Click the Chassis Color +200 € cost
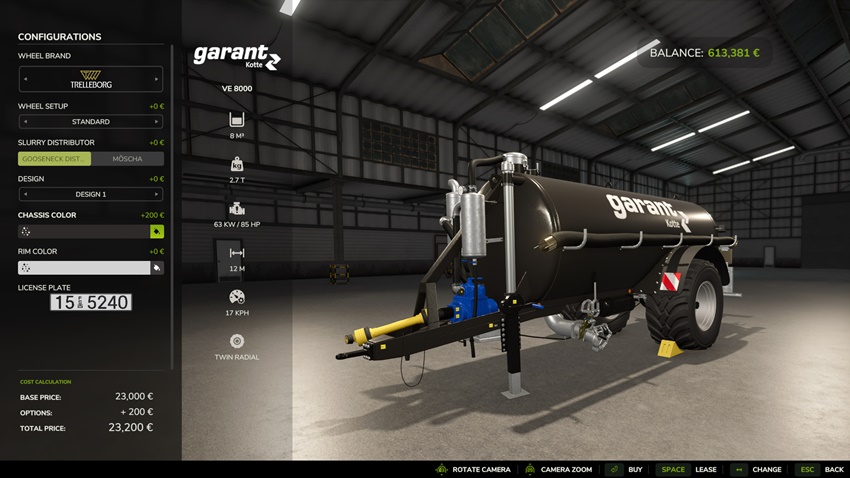 click(x=152, y=215)
